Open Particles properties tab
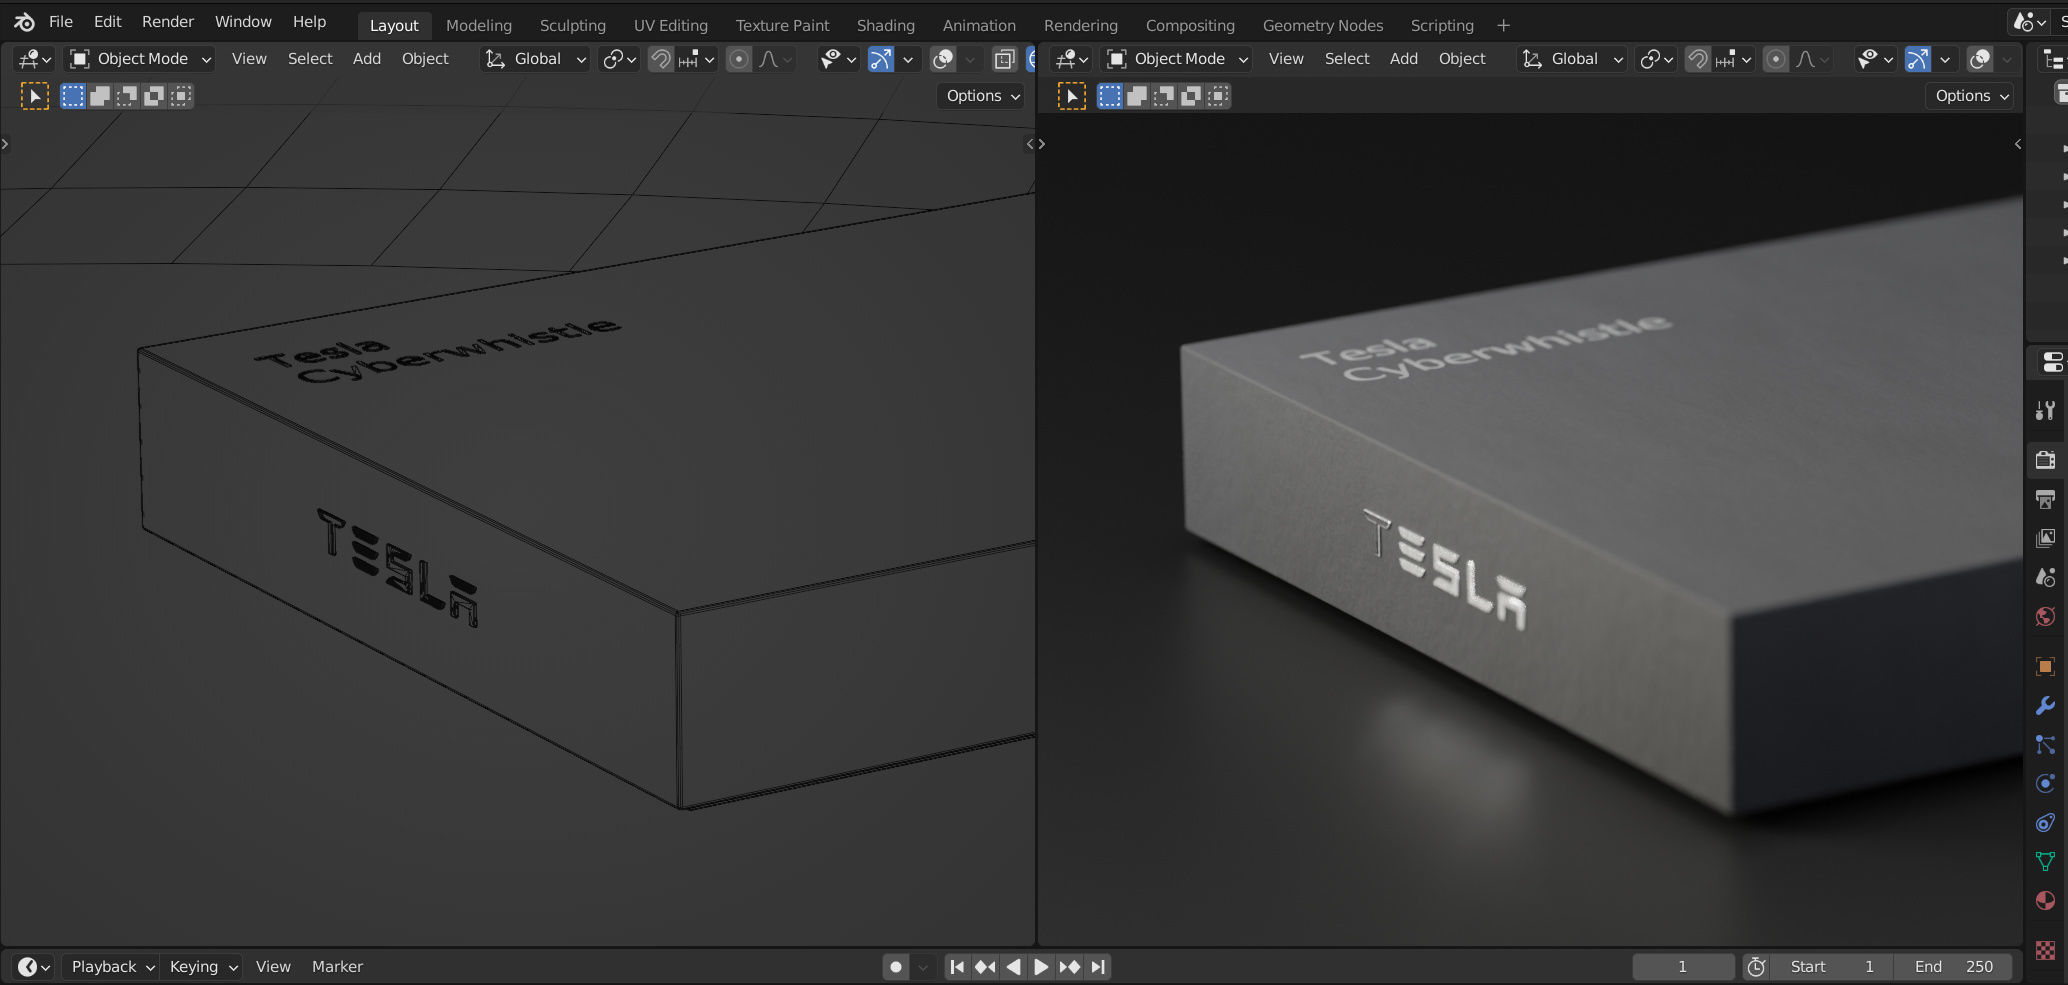 tap(2045, 744)
